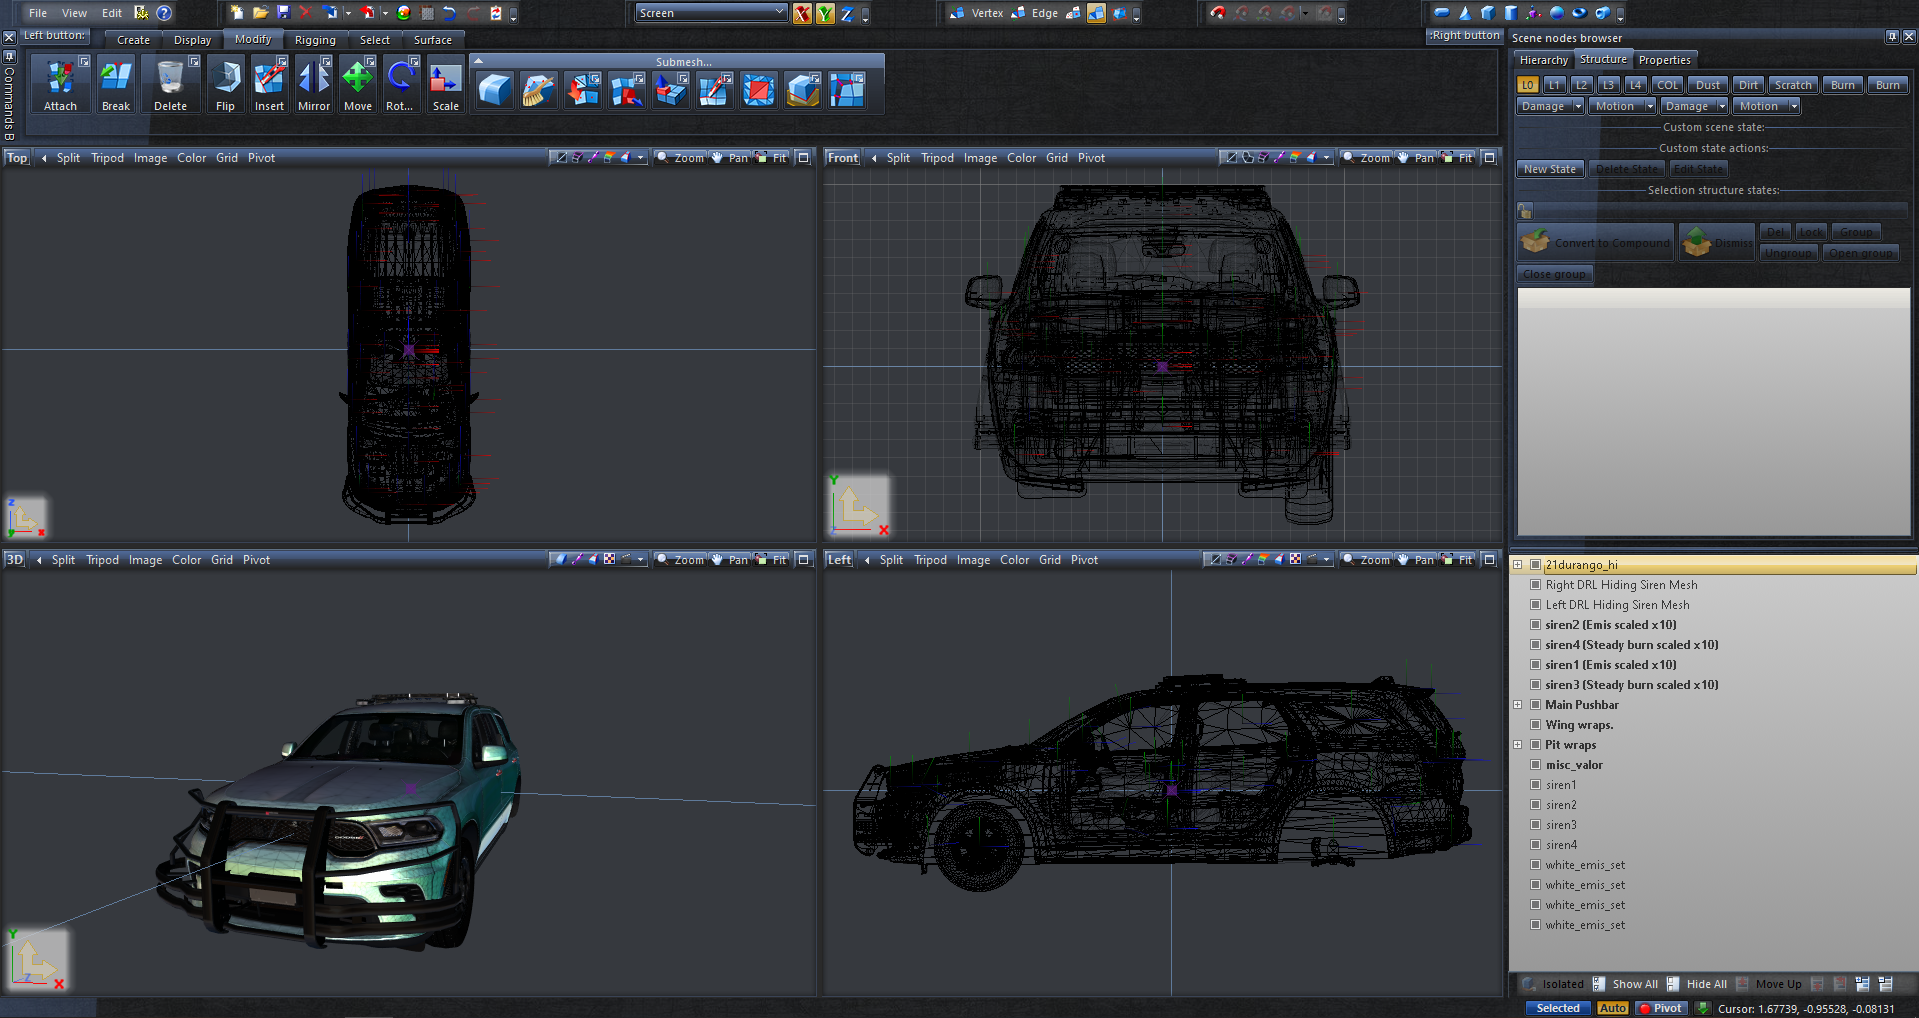Switch to the Create tab
This screenshot has height=1018, width=1919.
(x=133, y=40)
